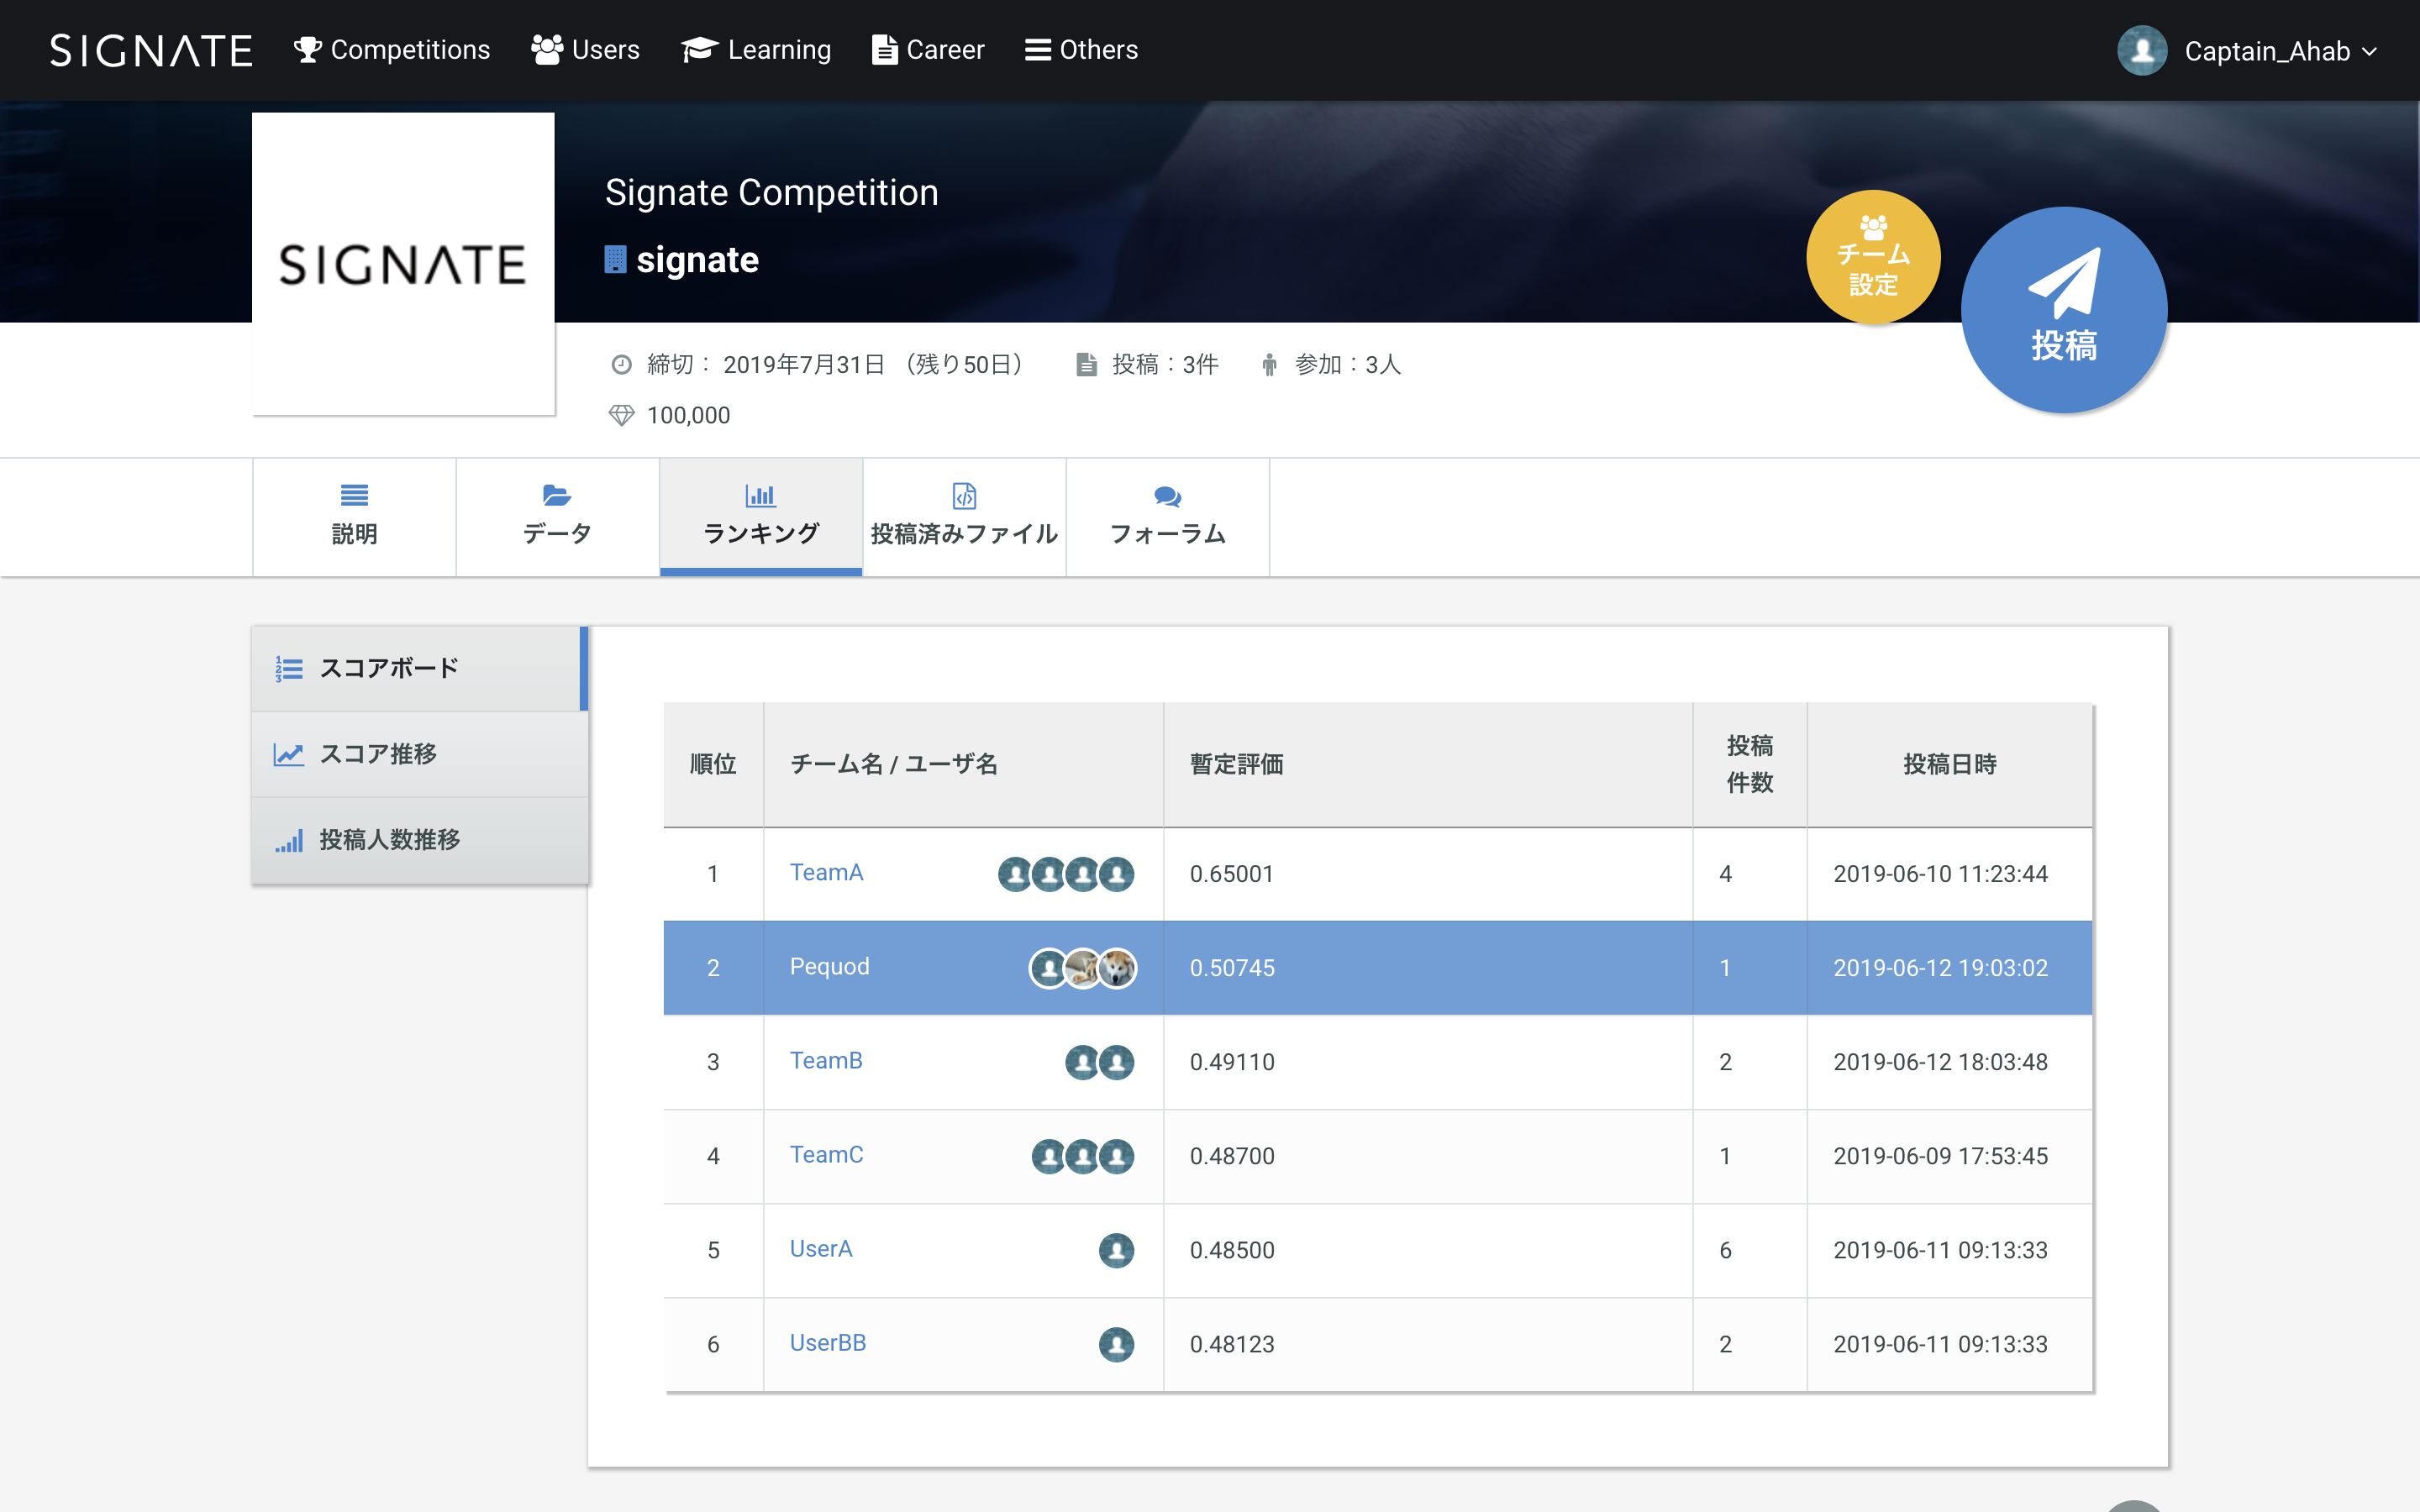This screenshot has height=1512, width=2420.
Task: Open the Learning nav item
Action: point(756,50)
